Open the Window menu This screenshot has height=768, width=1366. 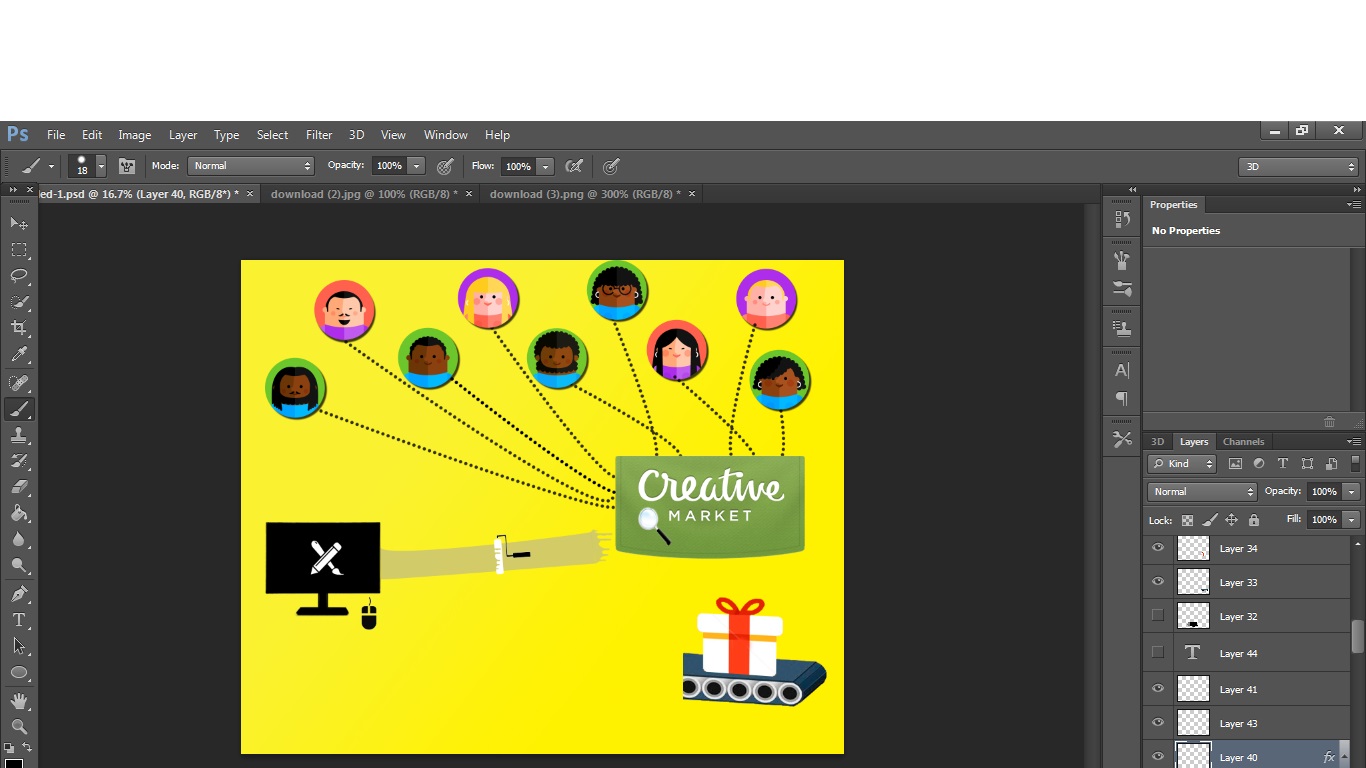click(445, 135)
